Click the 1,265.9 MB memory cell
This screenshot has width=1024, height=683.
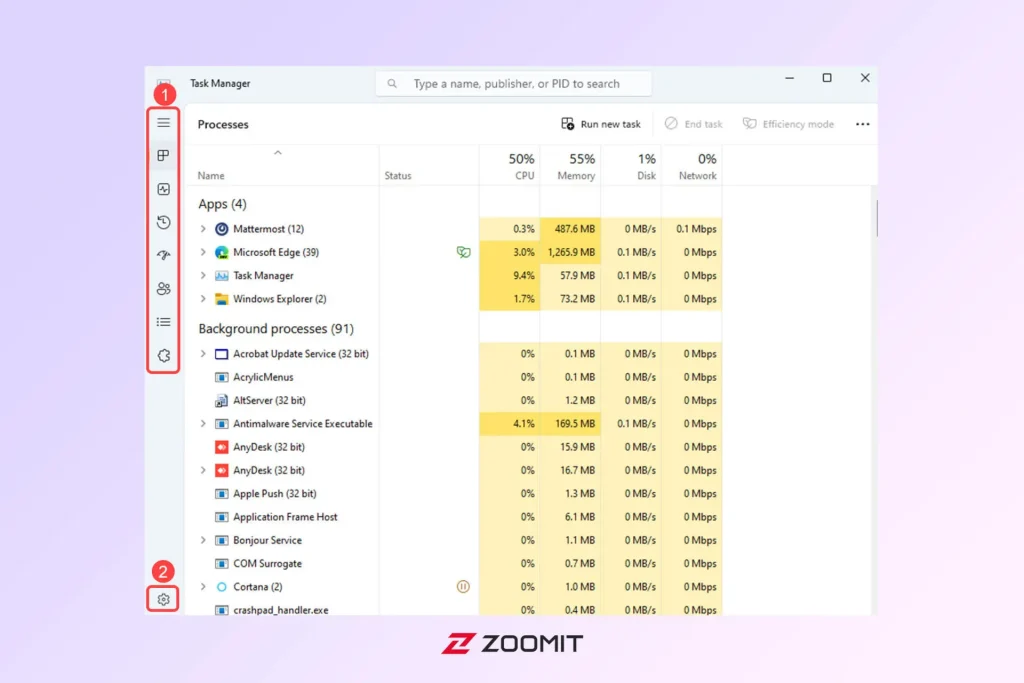[570, 252]
